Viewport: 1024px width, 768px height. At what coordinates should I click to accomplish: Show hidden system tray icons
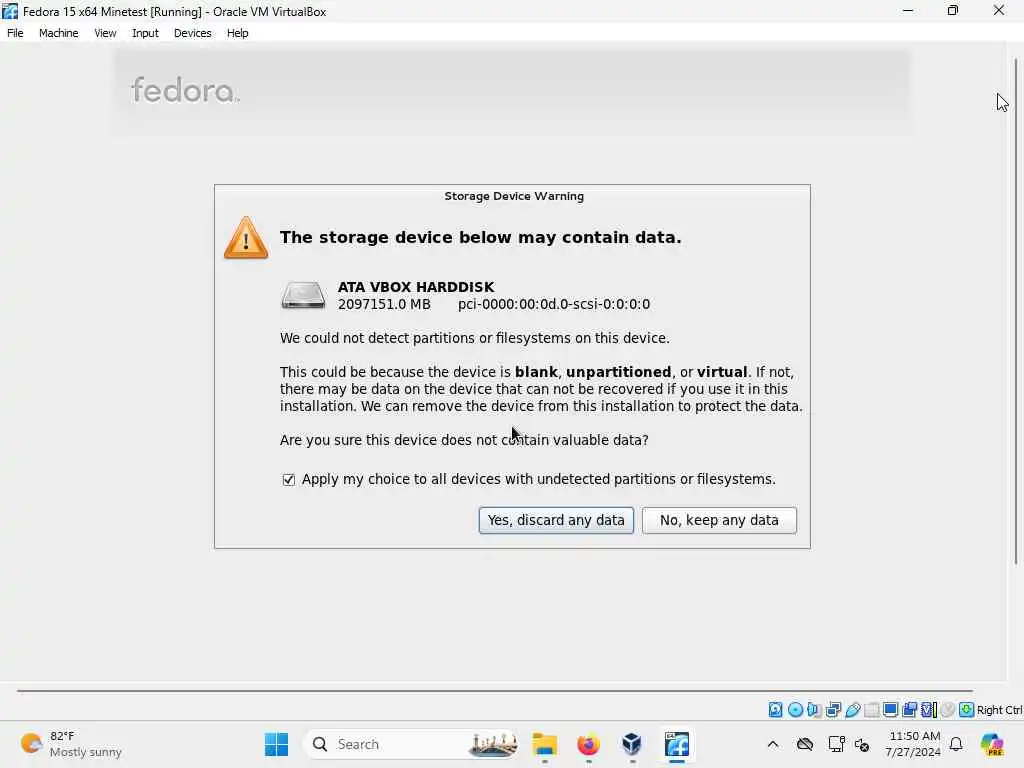click(x=773, y=744)
